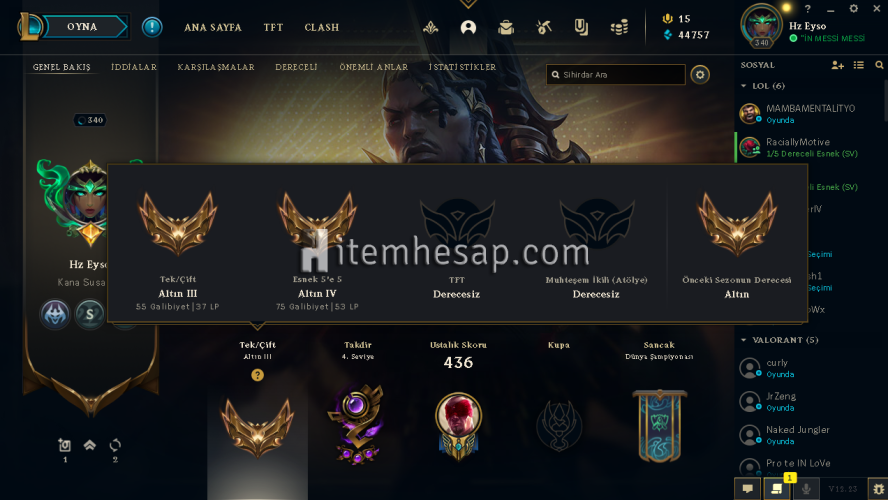This screenshot has width=888, height=500.
Task: Click the Sihirdar Ara search field
Action: [616, 75]
